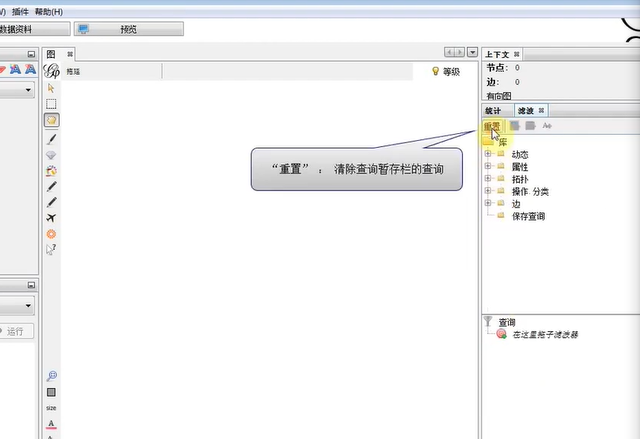Click the Aa icon in filter toolbar

pos(547,126)
